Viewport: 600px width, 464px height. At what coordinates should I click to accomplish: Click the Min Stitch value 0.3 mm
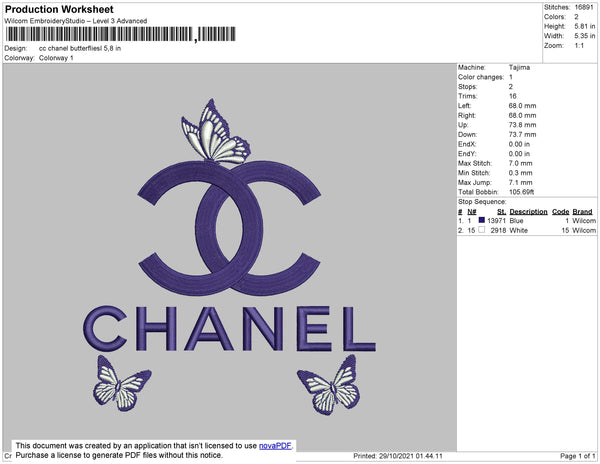(520, 173)
